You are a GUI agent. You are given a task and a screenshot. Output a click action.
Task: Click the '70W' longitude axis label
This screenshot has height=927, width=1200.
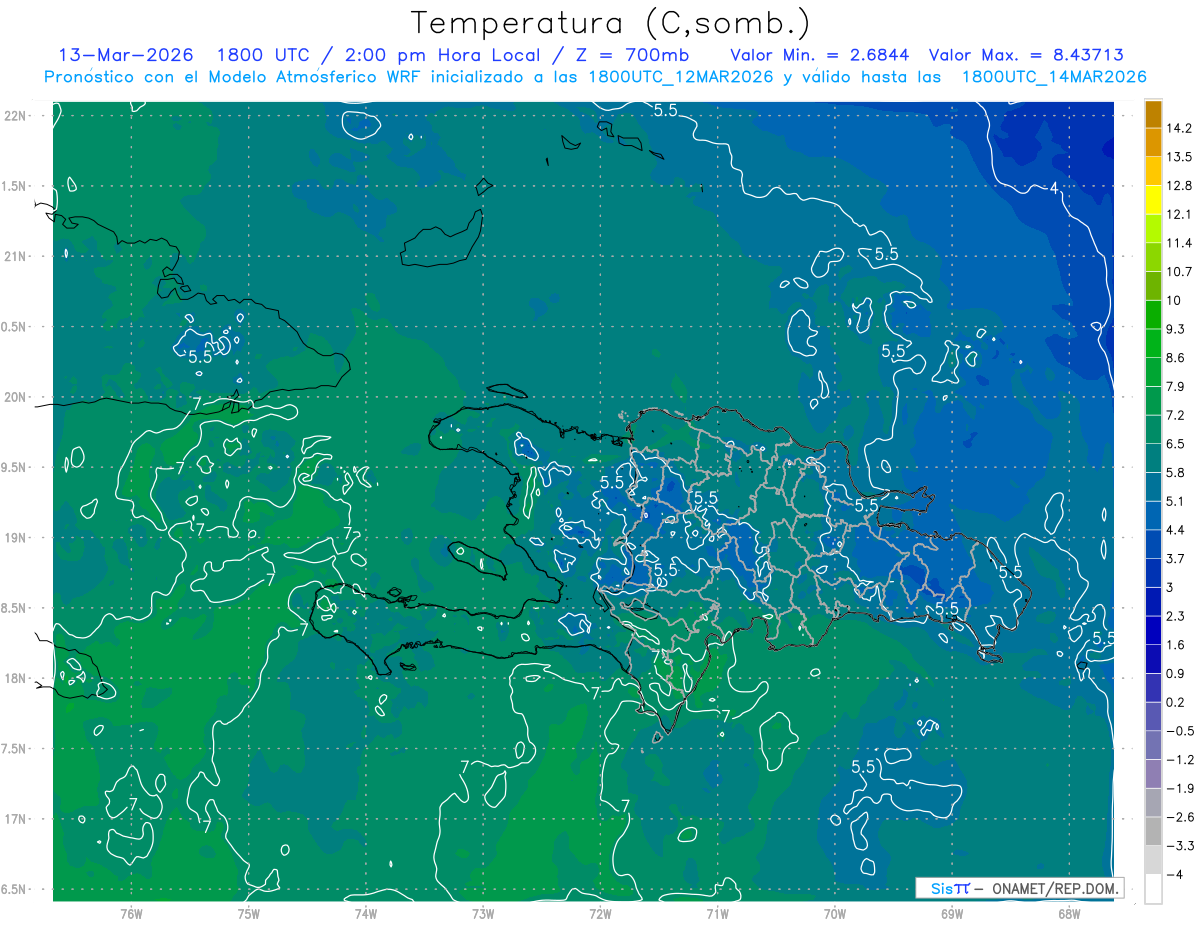(x=834, y=913)
